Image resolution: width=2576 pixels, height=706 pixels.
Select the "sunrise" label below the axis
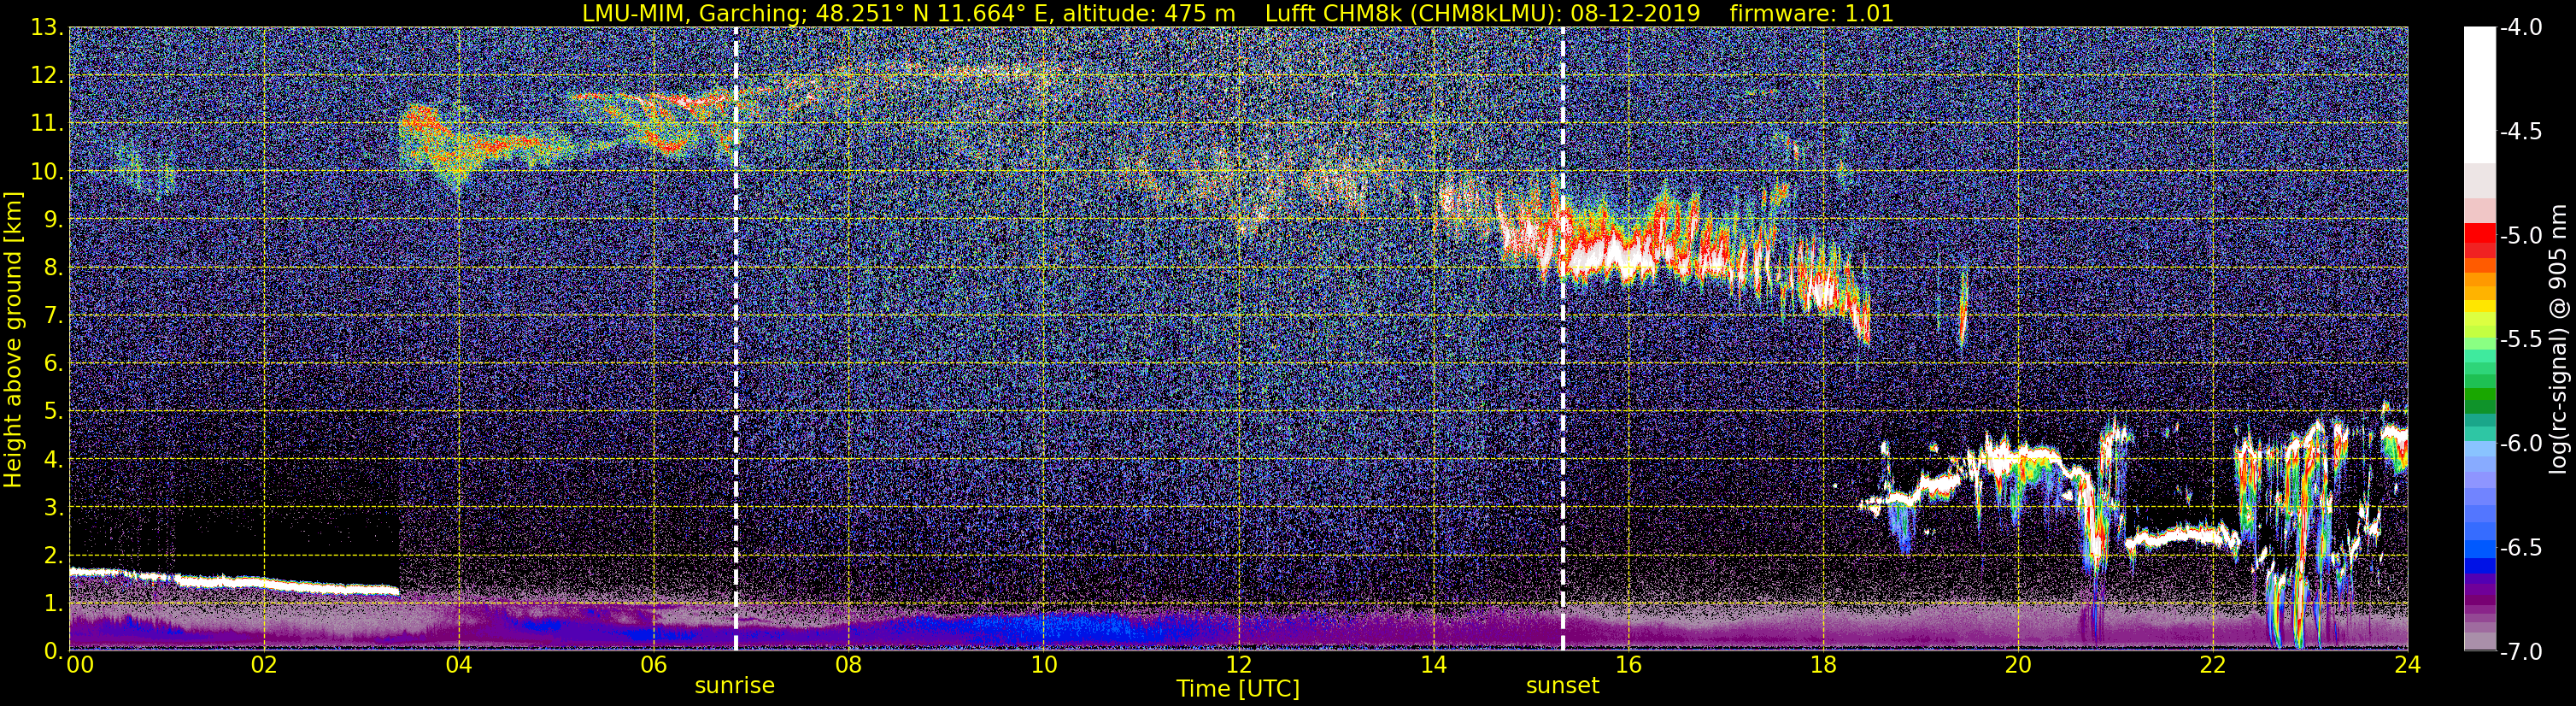(x=735, y=686)
